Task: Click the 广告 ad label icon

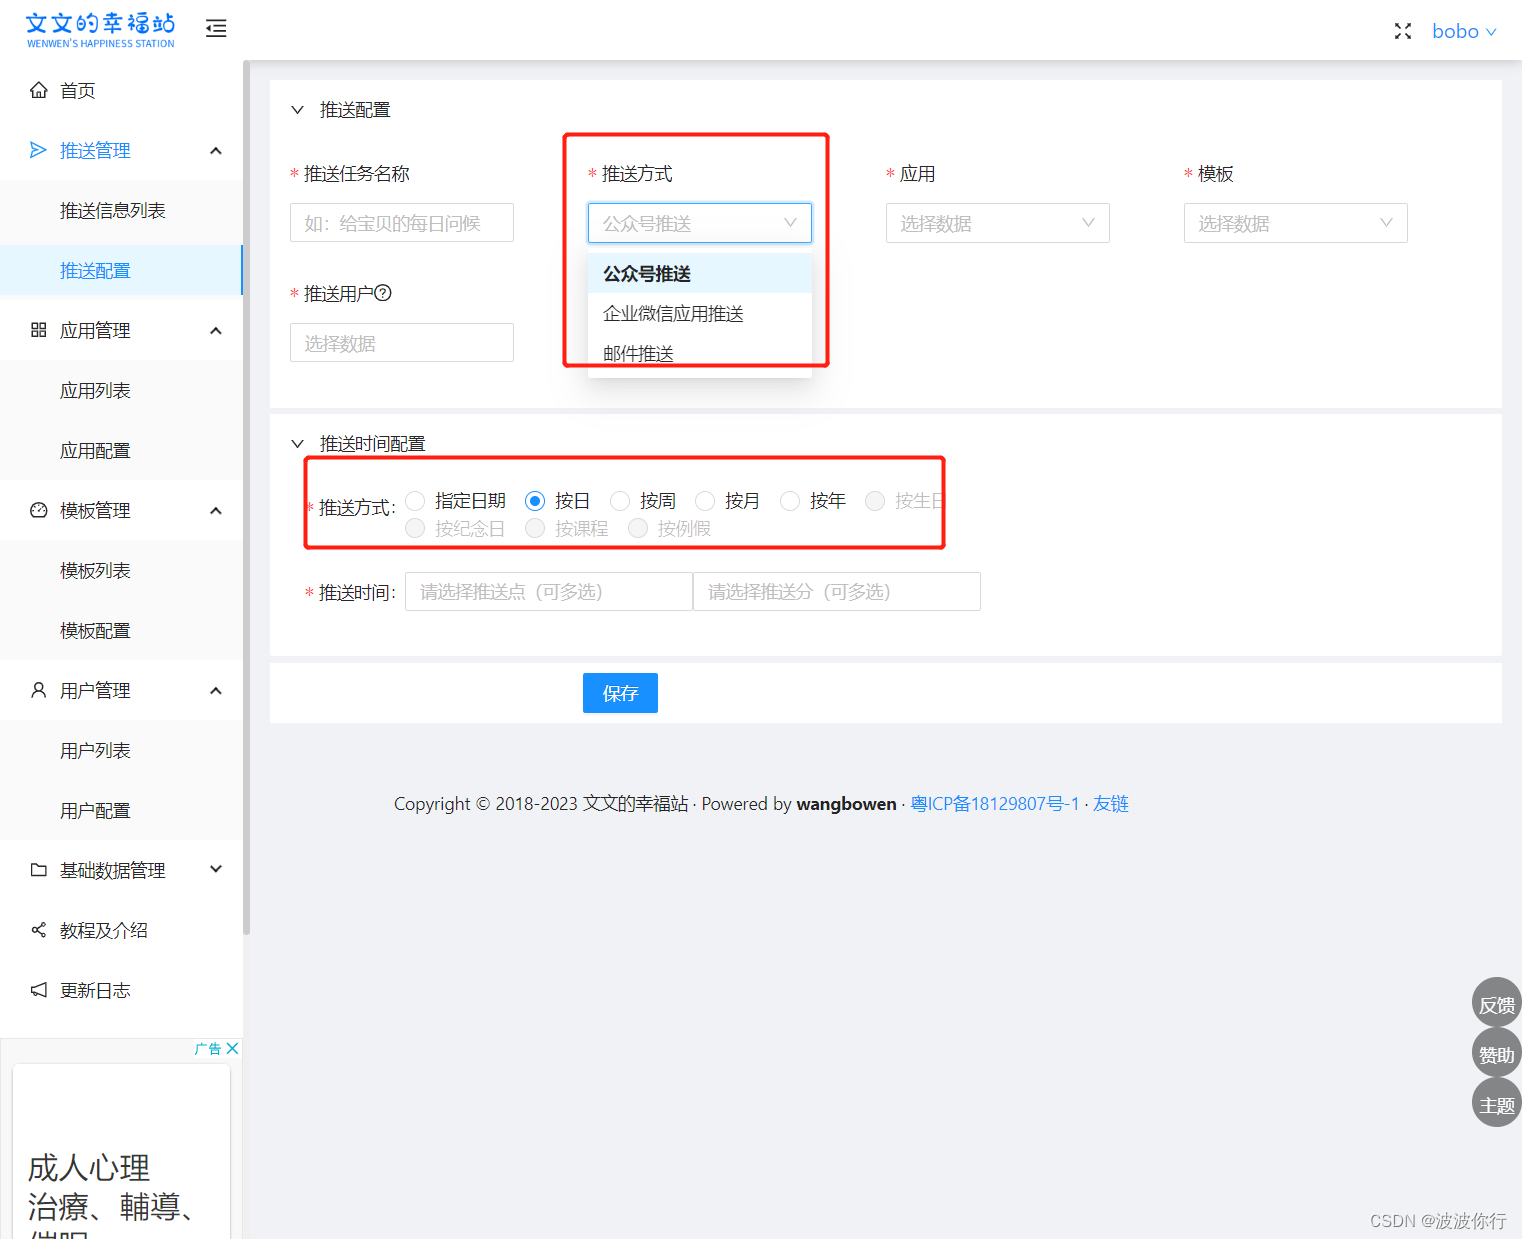Action: tap(208, 1048)
